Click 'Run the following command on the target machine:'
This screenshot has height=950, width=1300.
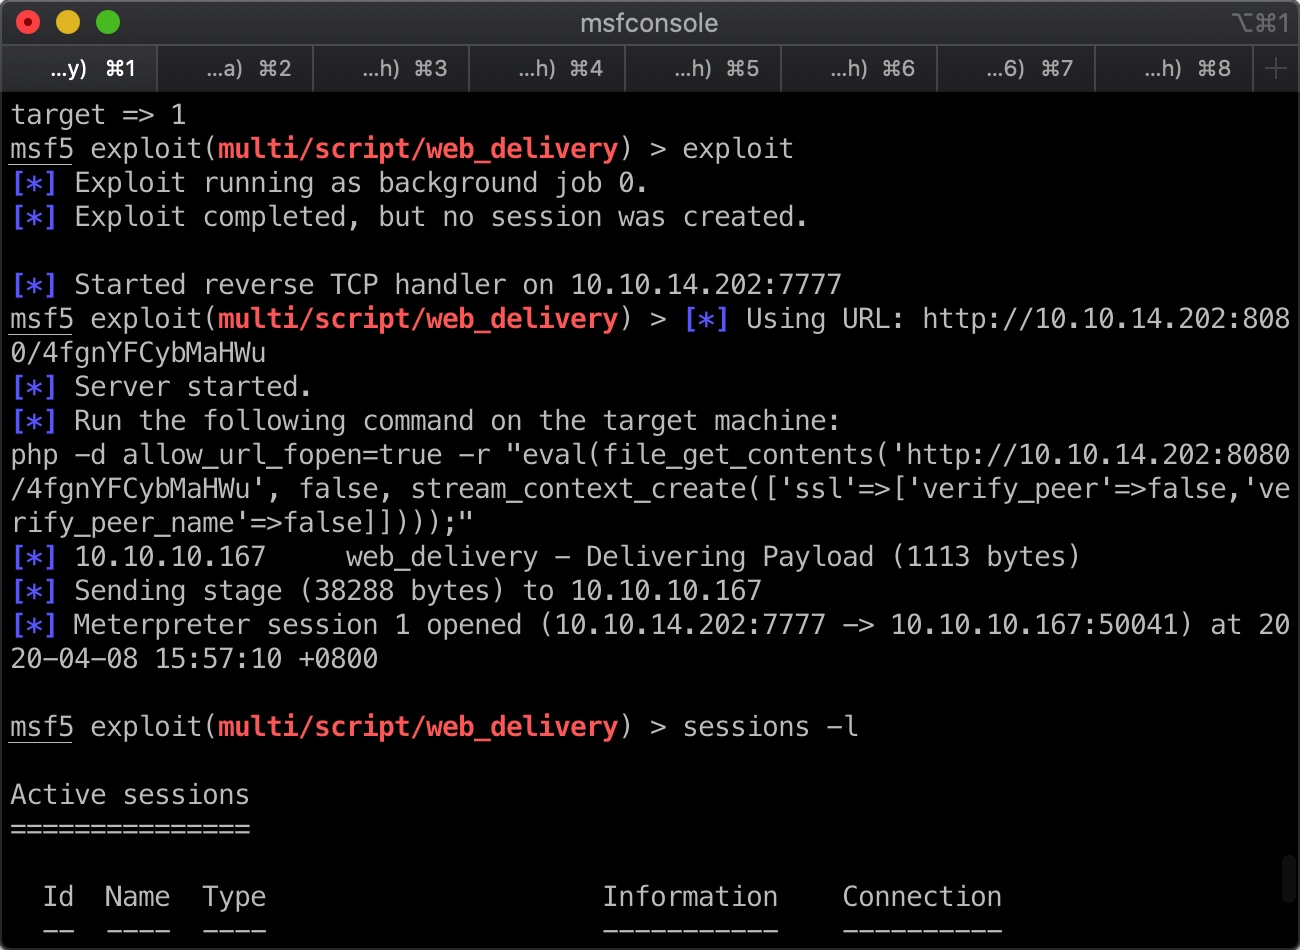[457, 421]
